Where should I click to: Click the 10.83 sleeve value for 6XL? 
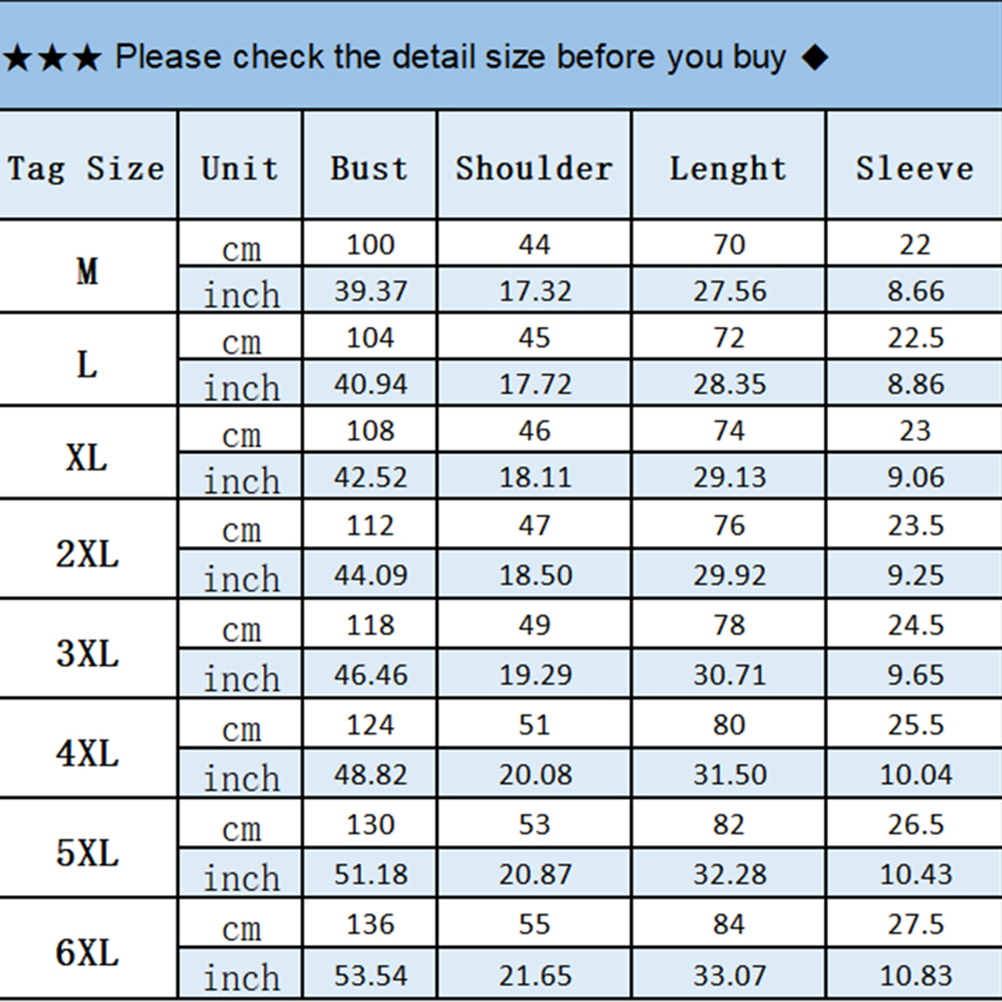[x=915, y=974]
